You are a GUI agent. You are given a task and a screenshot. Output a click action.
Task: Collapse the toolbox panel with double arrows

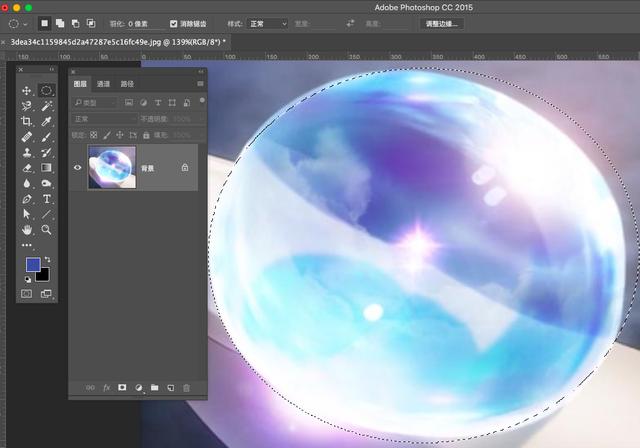point(52,69)
